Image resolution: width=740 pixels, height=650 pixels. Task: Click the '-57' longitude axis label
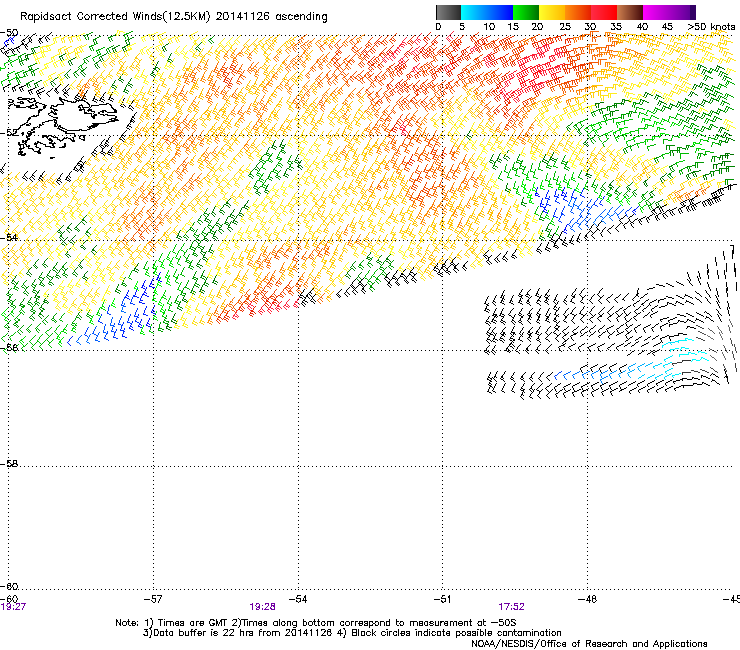[153, 599]
